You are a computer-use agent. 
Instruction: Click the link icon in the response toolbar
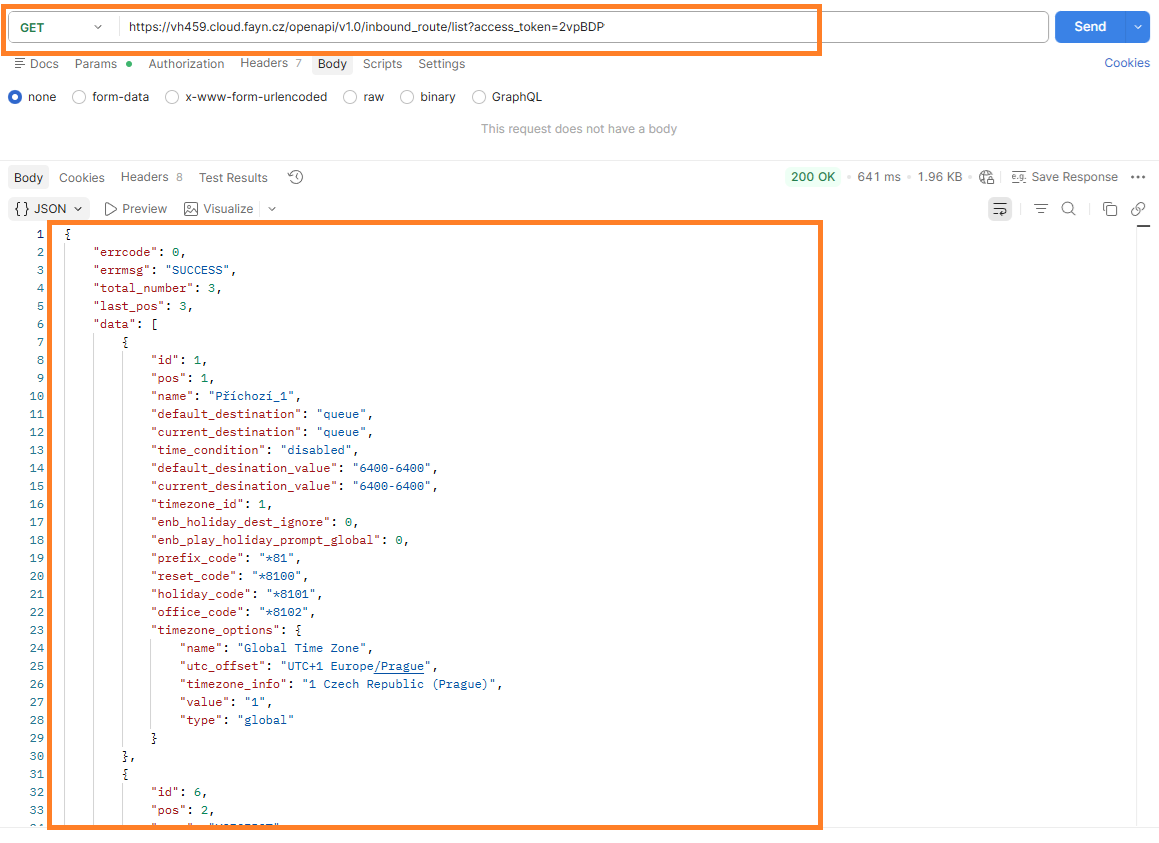[x=1138, y=209]
